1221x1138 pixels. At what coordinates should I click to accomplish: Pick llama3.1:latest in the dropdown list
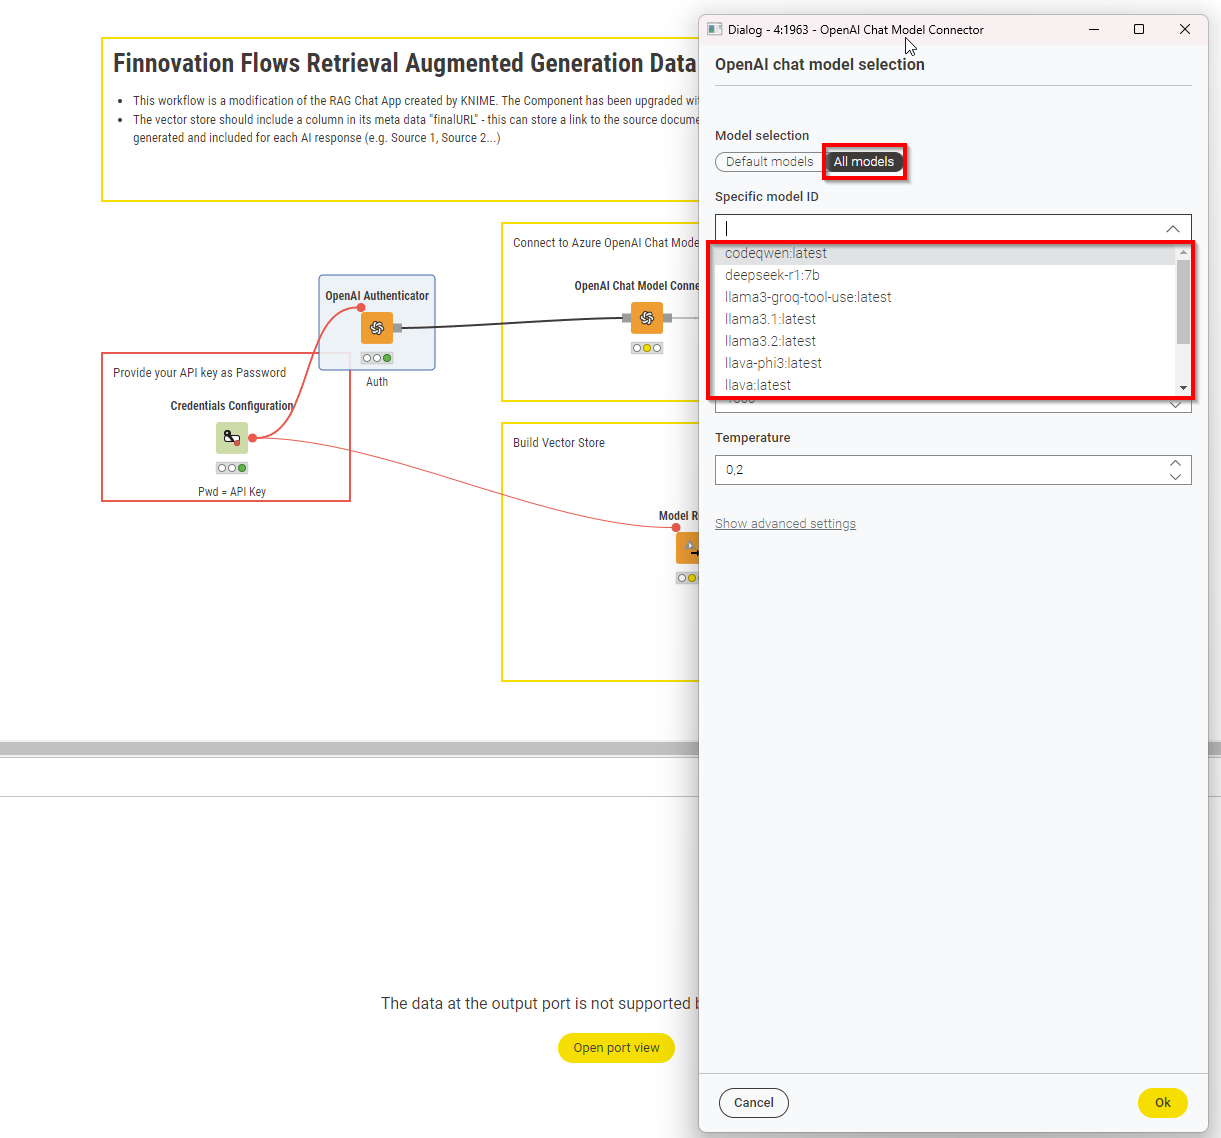(x=770, y=319)
